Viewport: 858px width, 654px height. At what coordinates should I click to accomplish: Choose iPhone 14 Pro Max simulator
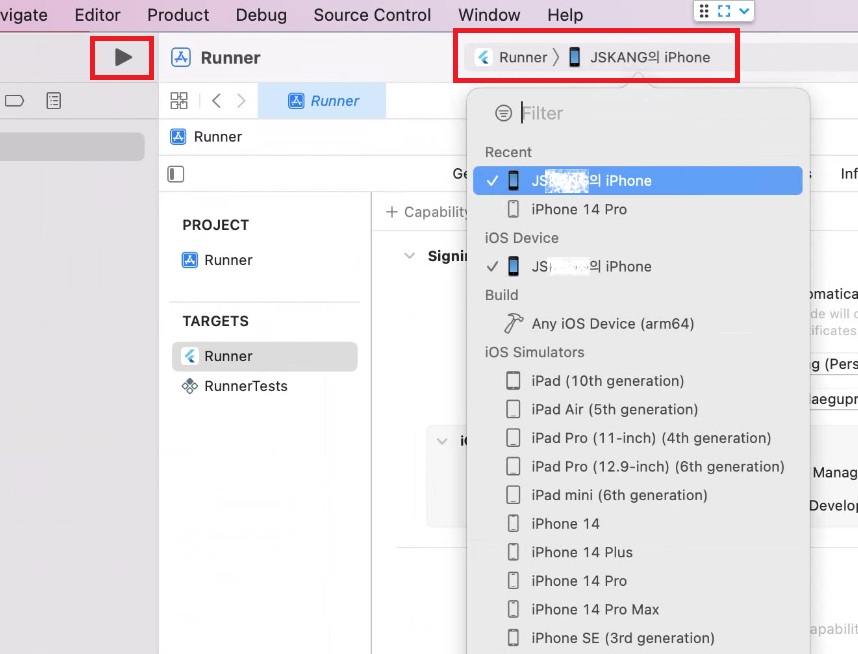point(637,609)
